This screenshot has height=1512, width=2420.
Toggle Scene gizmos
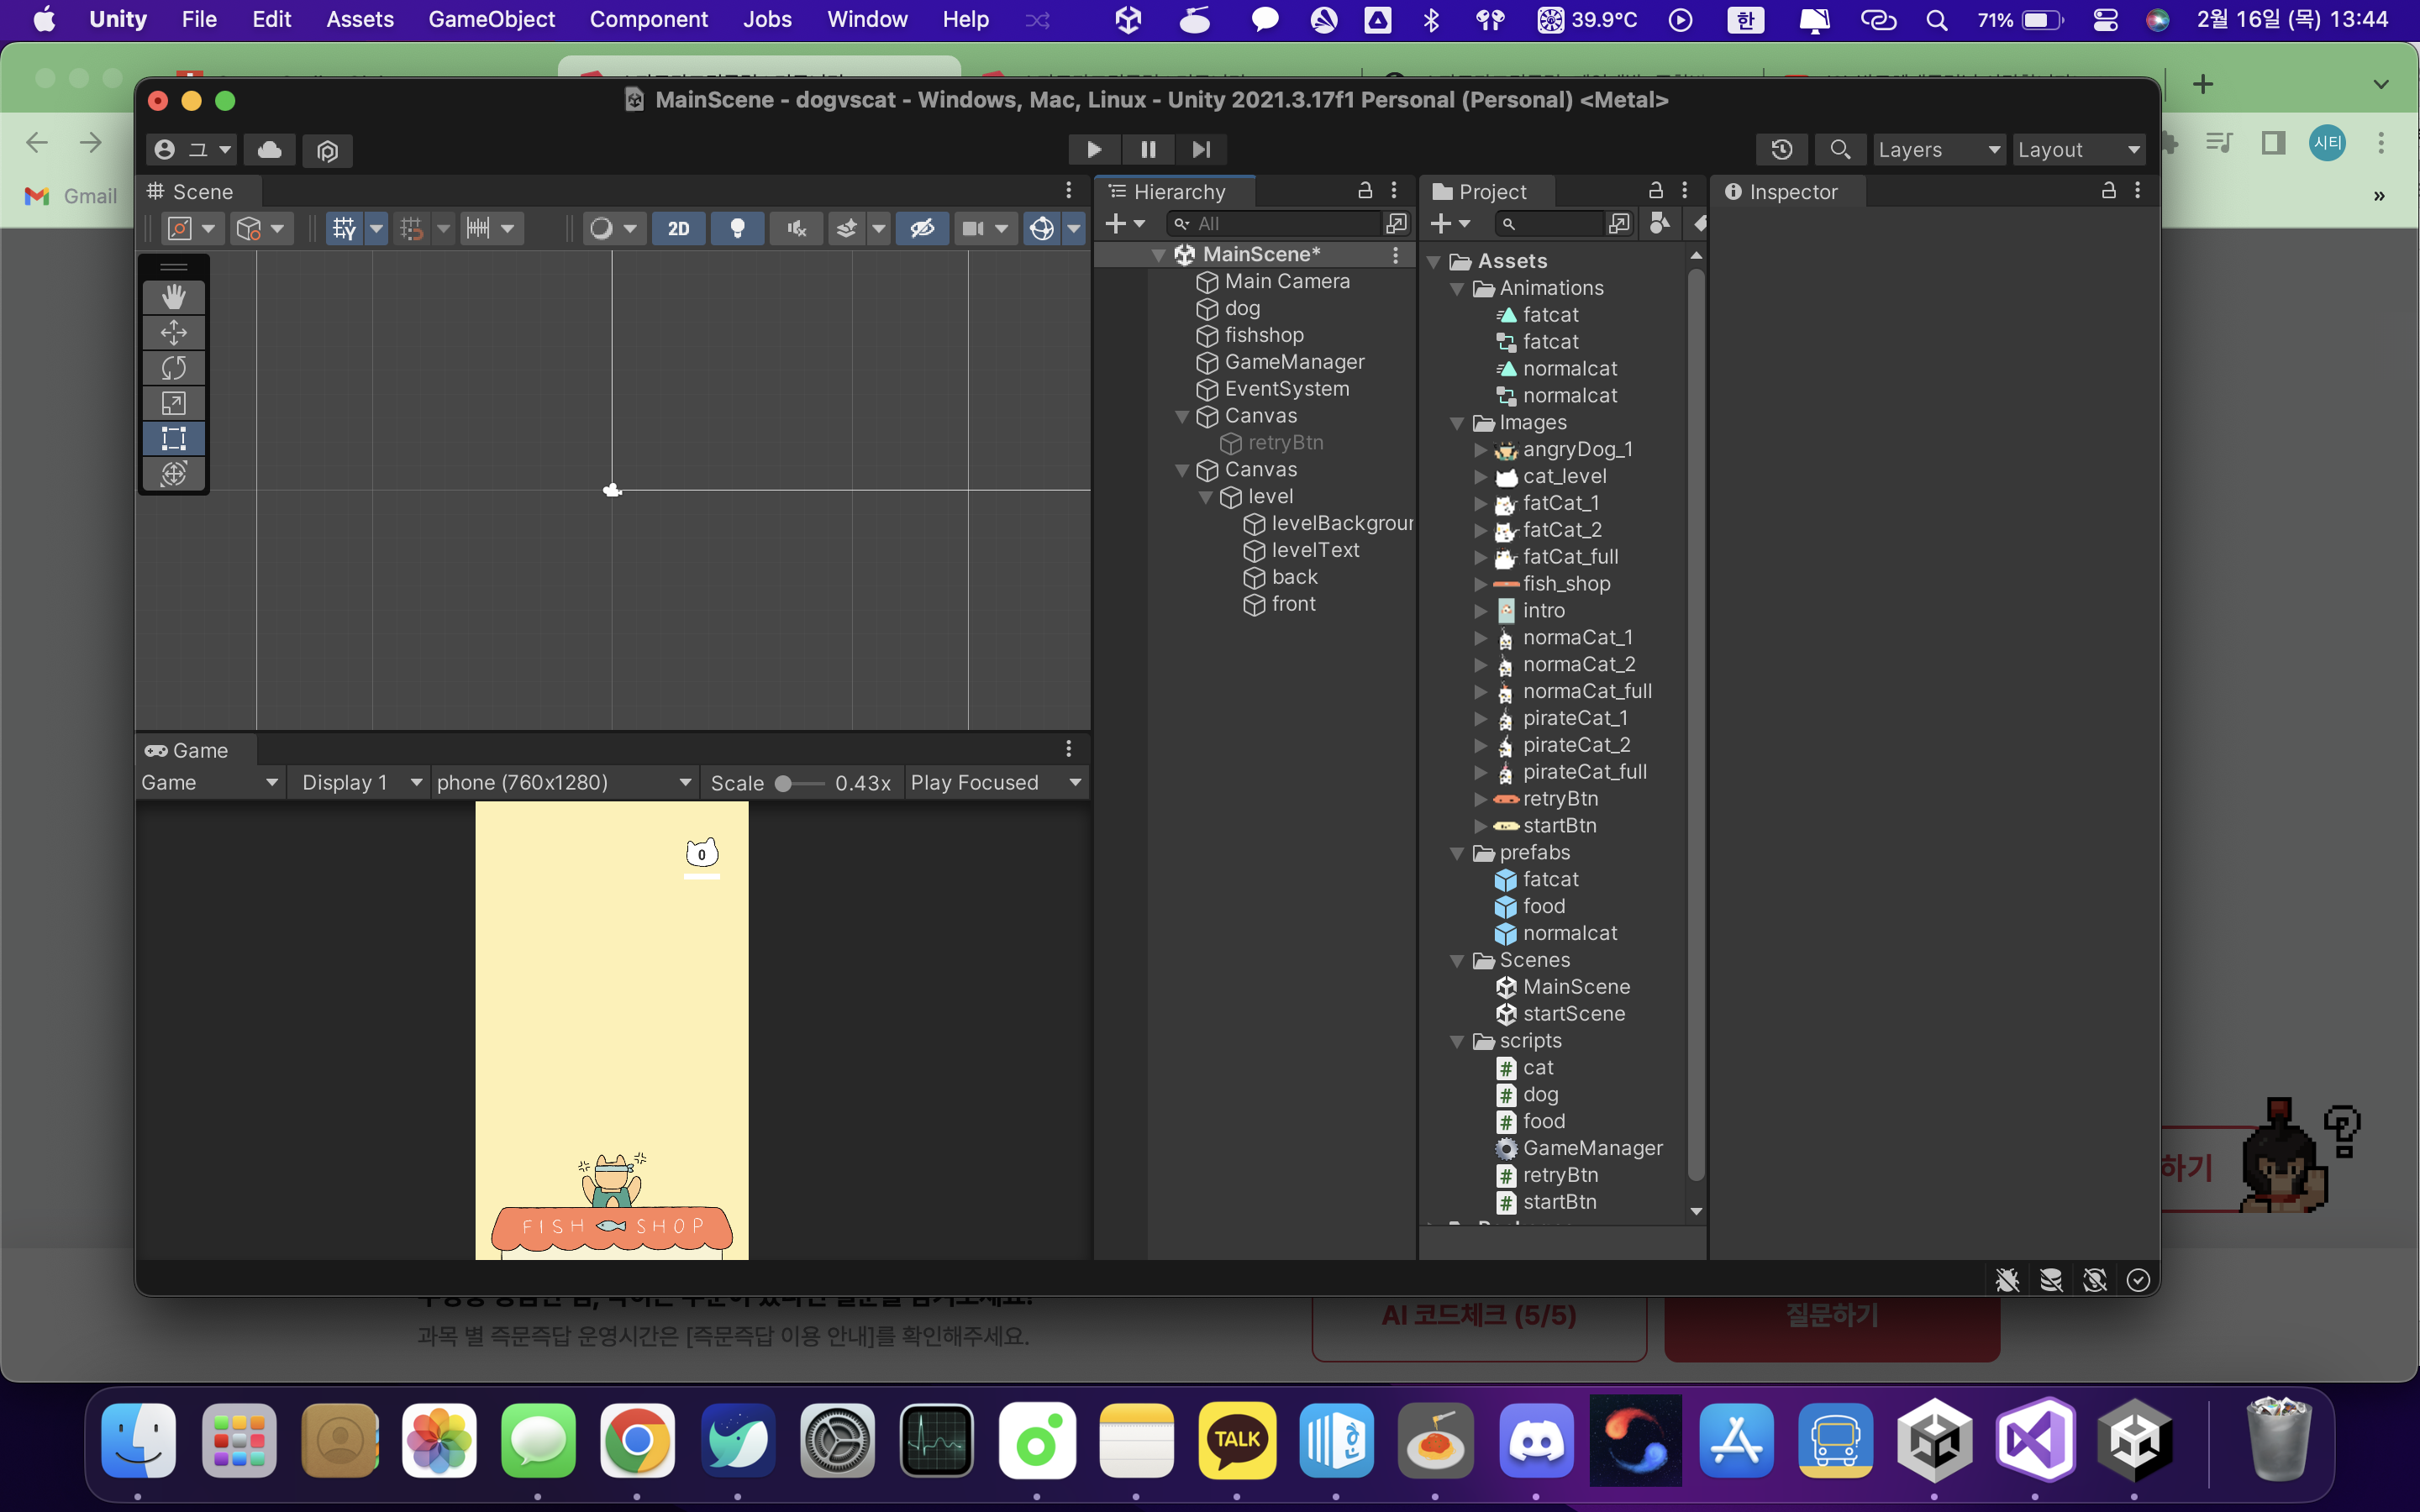[1041, 229]
